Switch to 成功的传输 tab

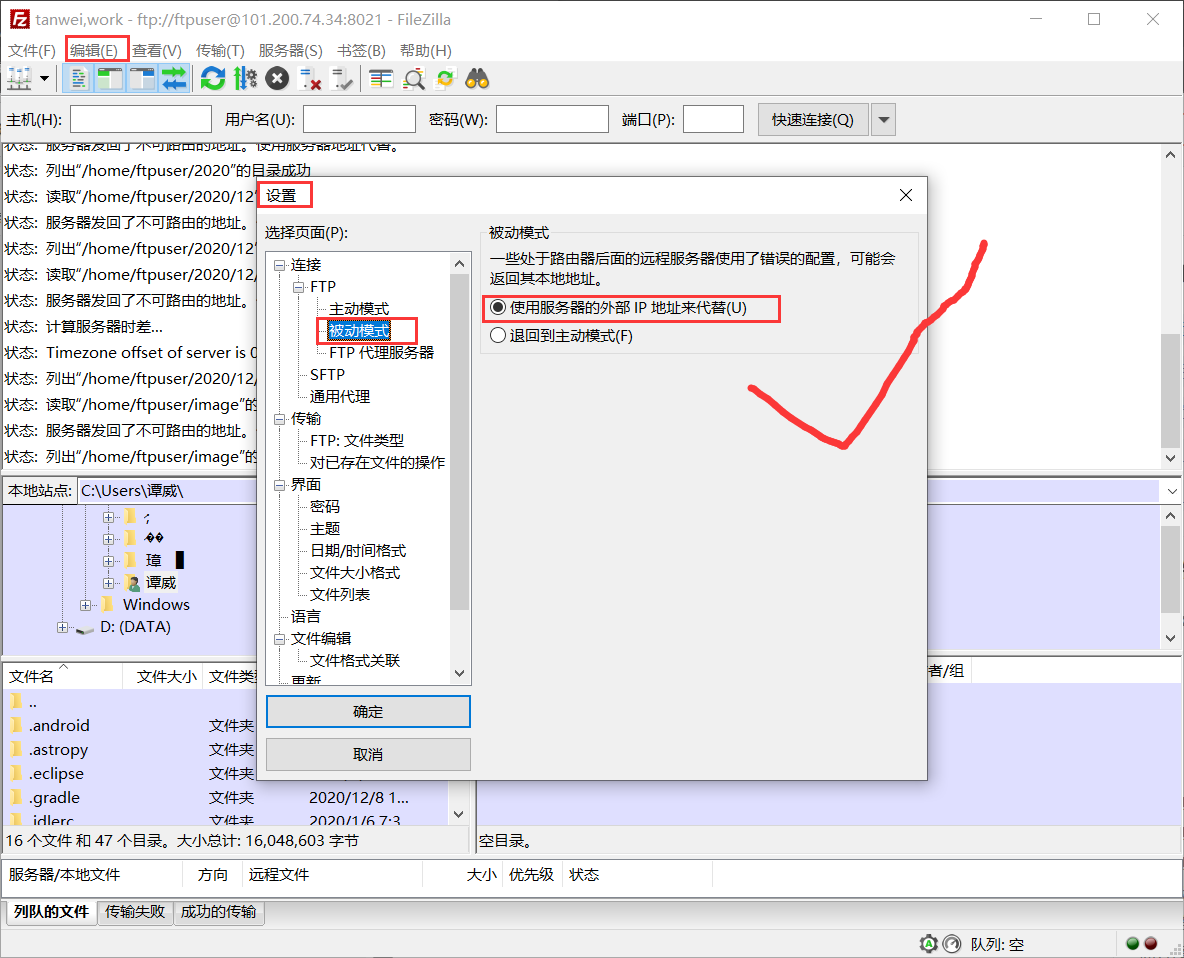218,912
